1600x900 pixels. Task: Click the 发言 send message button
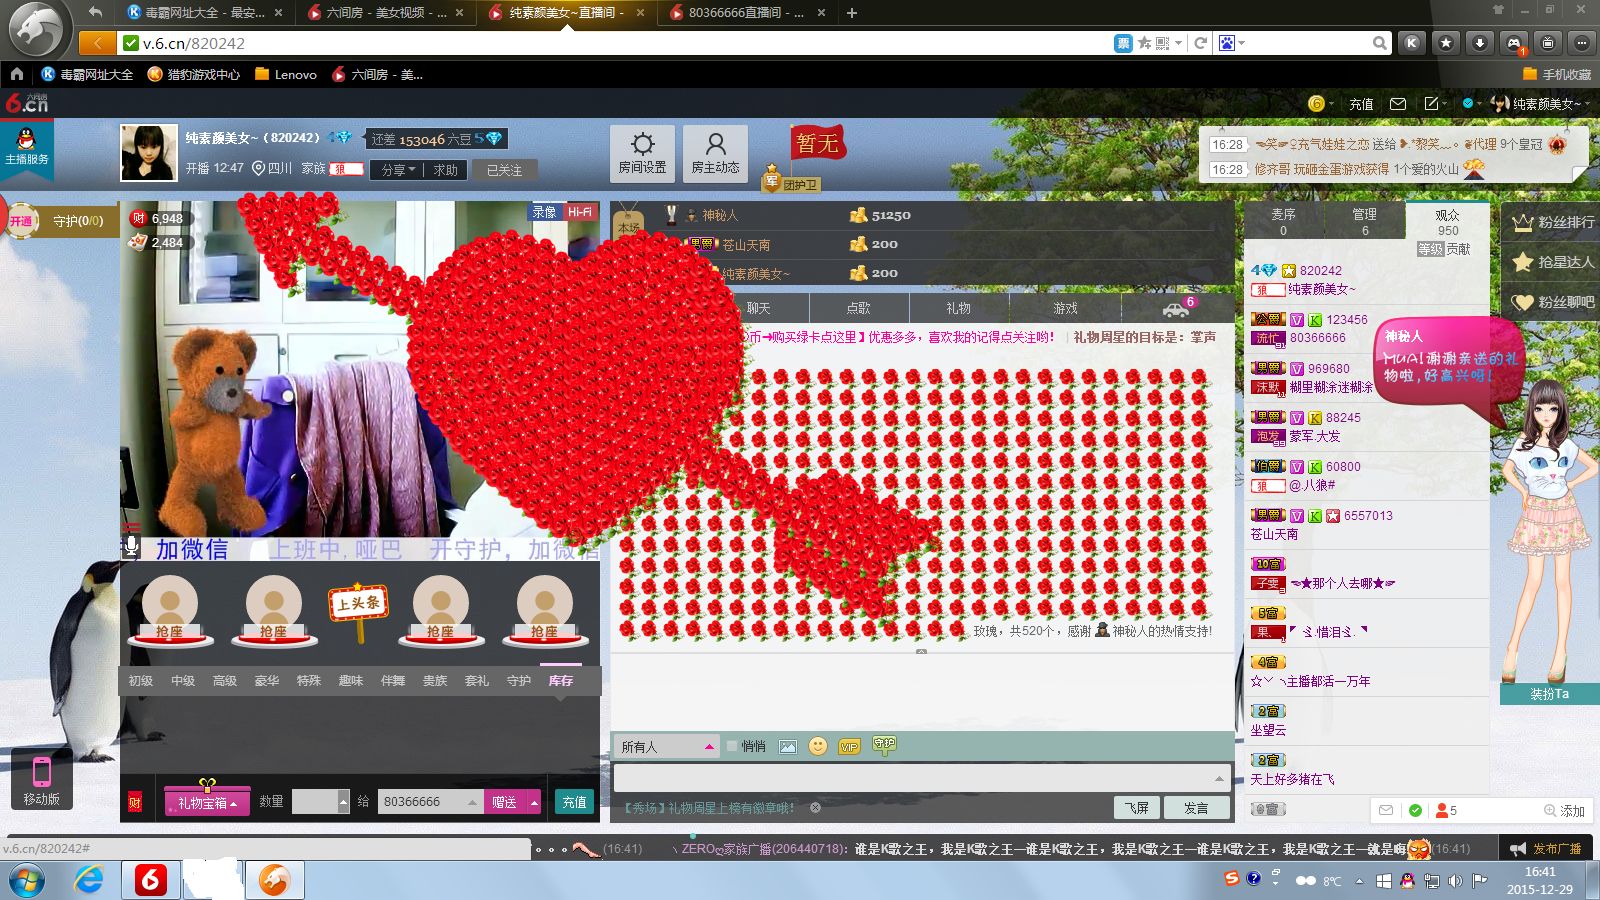pos(1196,808)
